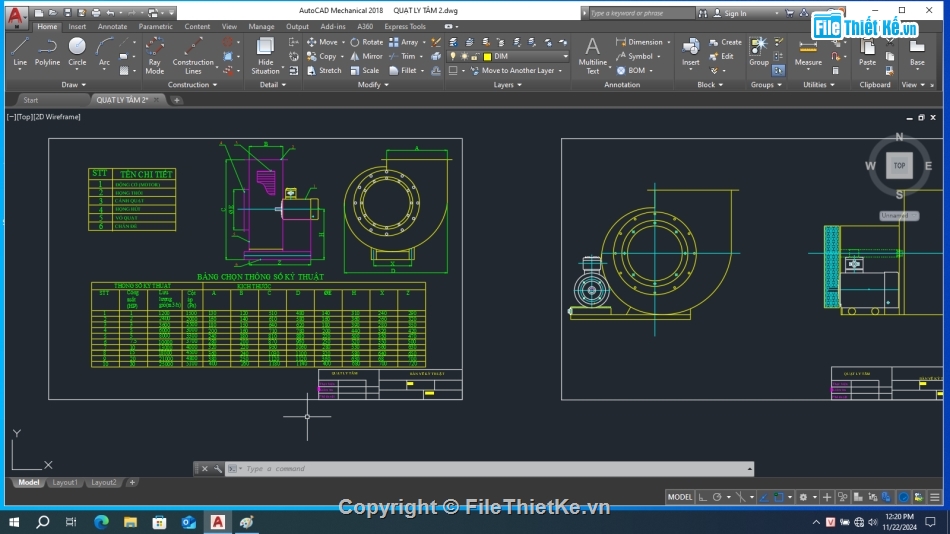
Task: Click the Plot printer icon
Action: point(96,13)
